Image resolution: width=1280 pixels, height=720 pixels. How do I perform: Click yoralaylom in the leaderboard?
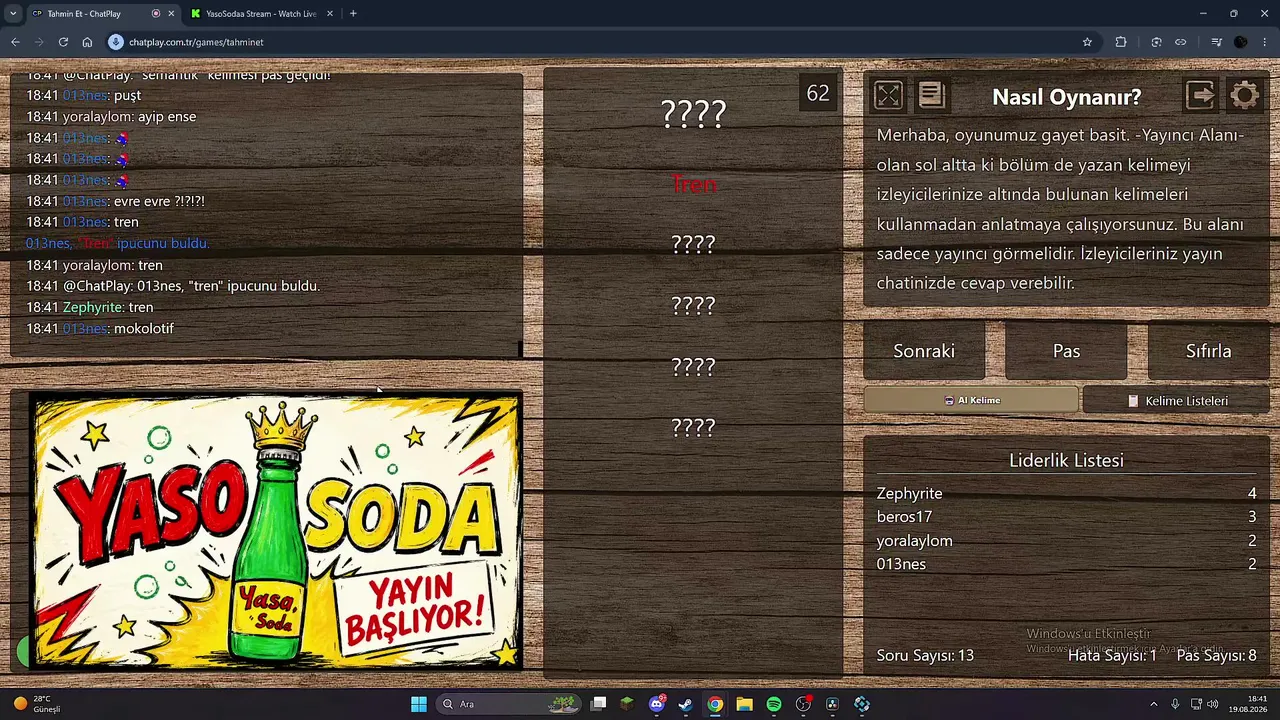click(914, 541)
